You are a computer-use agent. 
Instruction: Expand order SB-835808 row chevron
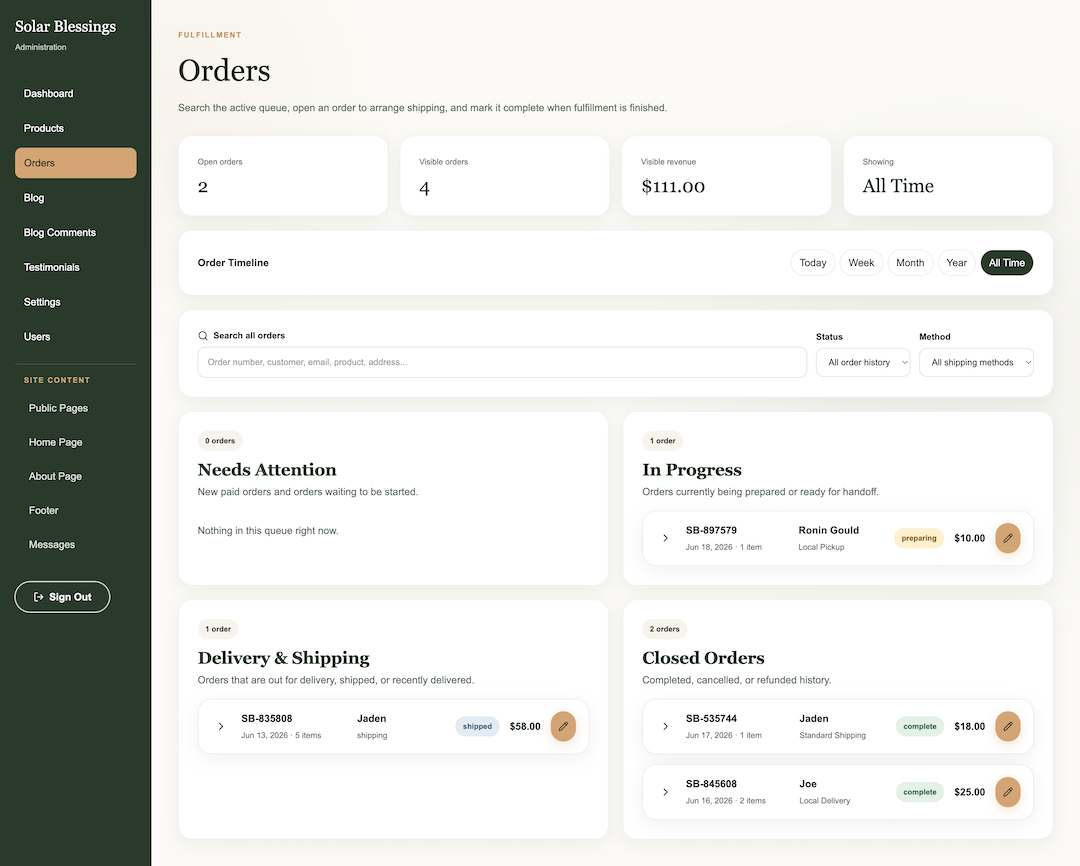tap(220, 726)
